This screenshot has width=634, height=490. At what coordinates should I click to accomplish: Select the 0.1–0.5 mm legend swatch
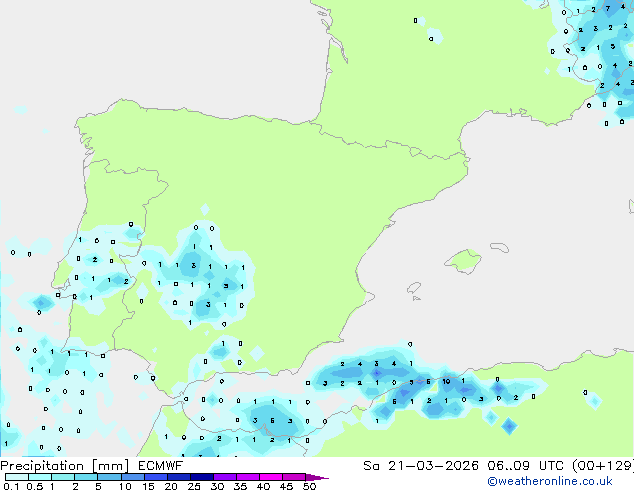[17, 477]
